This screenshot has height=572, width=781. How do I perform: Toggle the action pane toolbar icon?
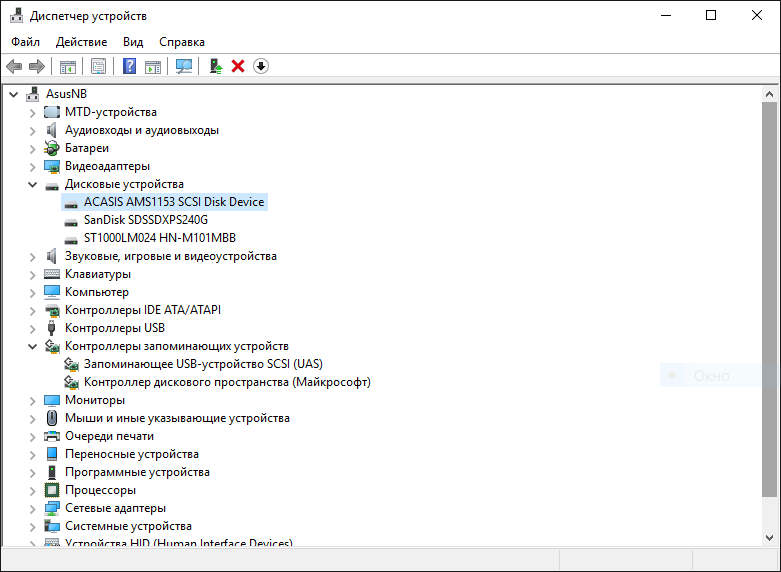click(153, 66)
